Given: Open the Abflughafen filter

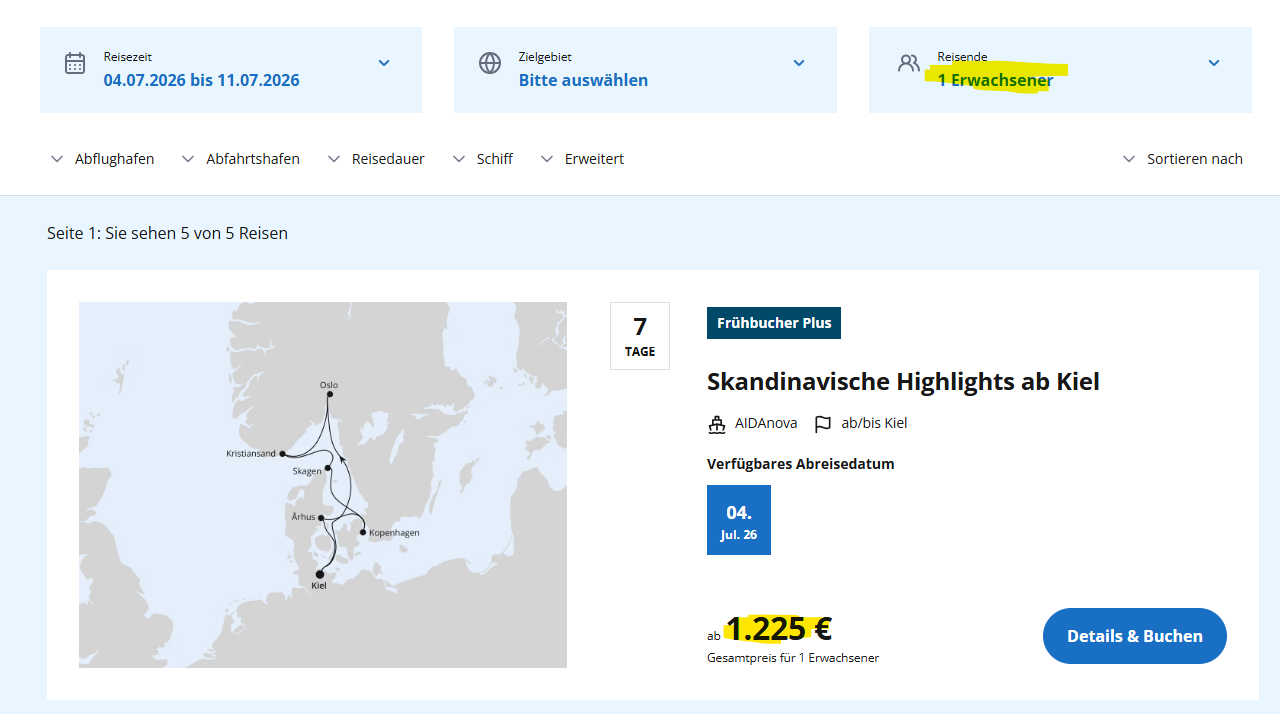Looking at the screenshot, I should 102,159.
